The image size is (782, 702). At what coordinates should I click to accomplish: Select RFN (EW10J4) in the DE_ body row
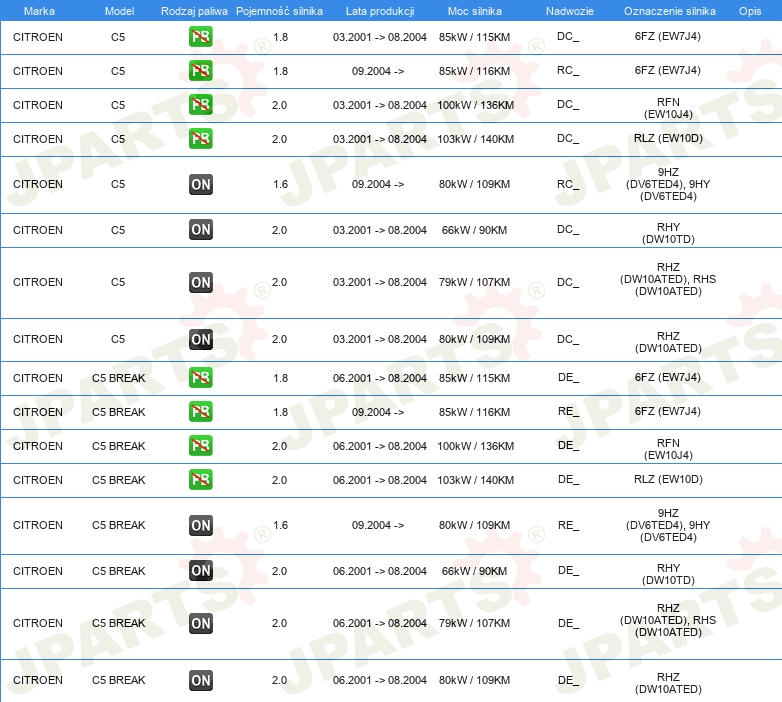668,449
